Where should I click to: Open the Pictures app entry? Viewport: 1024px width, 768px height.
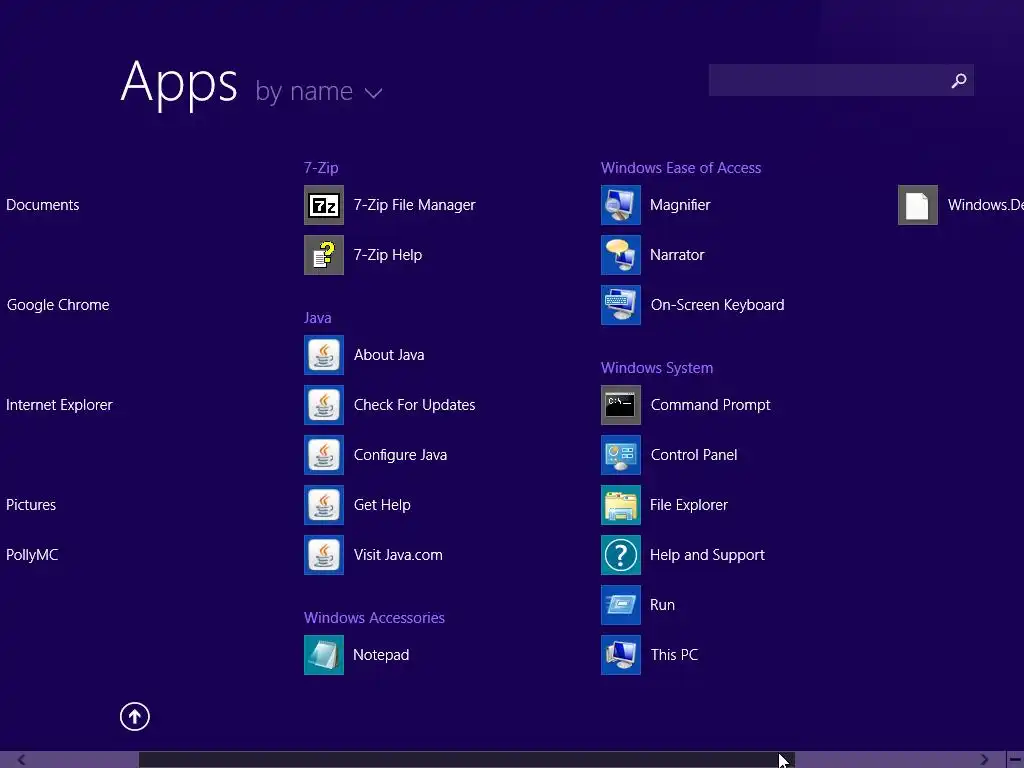click(31, 505)
